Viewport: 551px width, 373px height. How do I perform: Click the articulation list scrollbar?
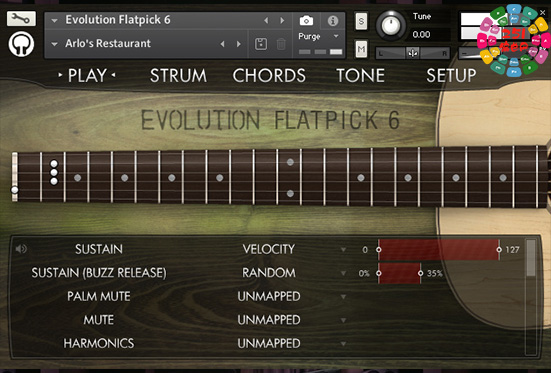531,258
